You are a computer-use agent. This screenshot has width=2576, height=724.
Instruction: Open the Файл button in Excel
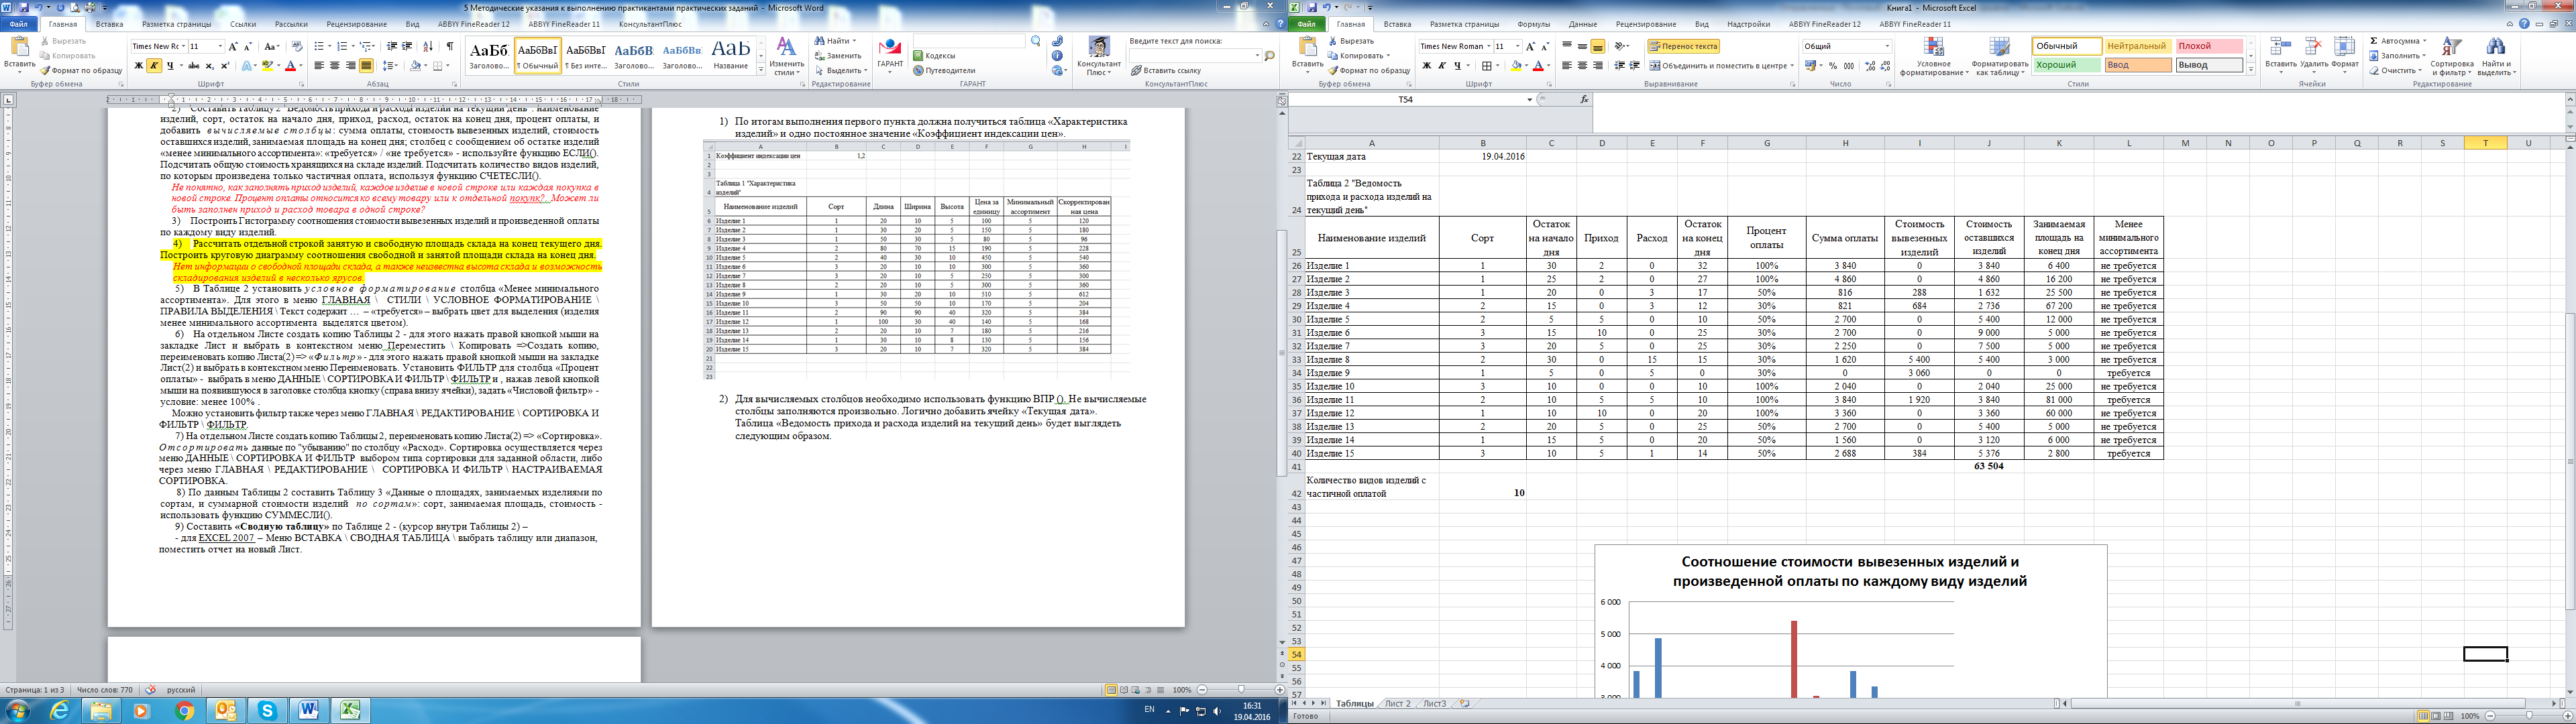1306,24
